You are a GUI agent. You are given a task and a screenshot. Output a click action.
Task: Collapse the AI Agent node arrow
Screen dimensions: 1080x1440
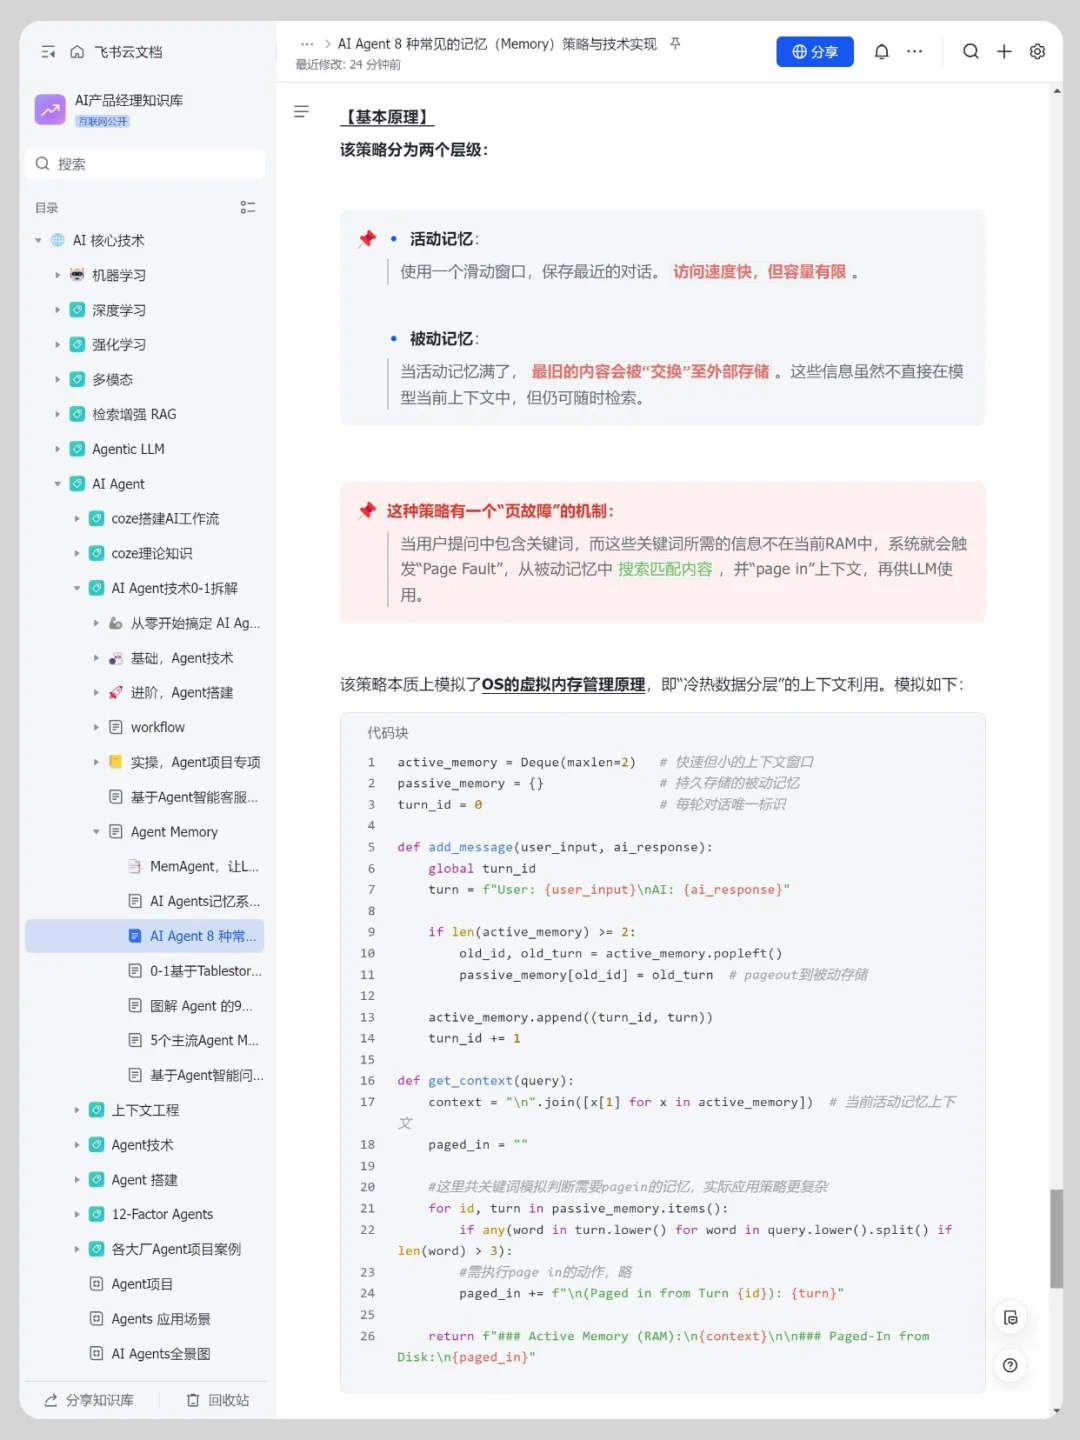pyautogui.click(x=57, y=484)
